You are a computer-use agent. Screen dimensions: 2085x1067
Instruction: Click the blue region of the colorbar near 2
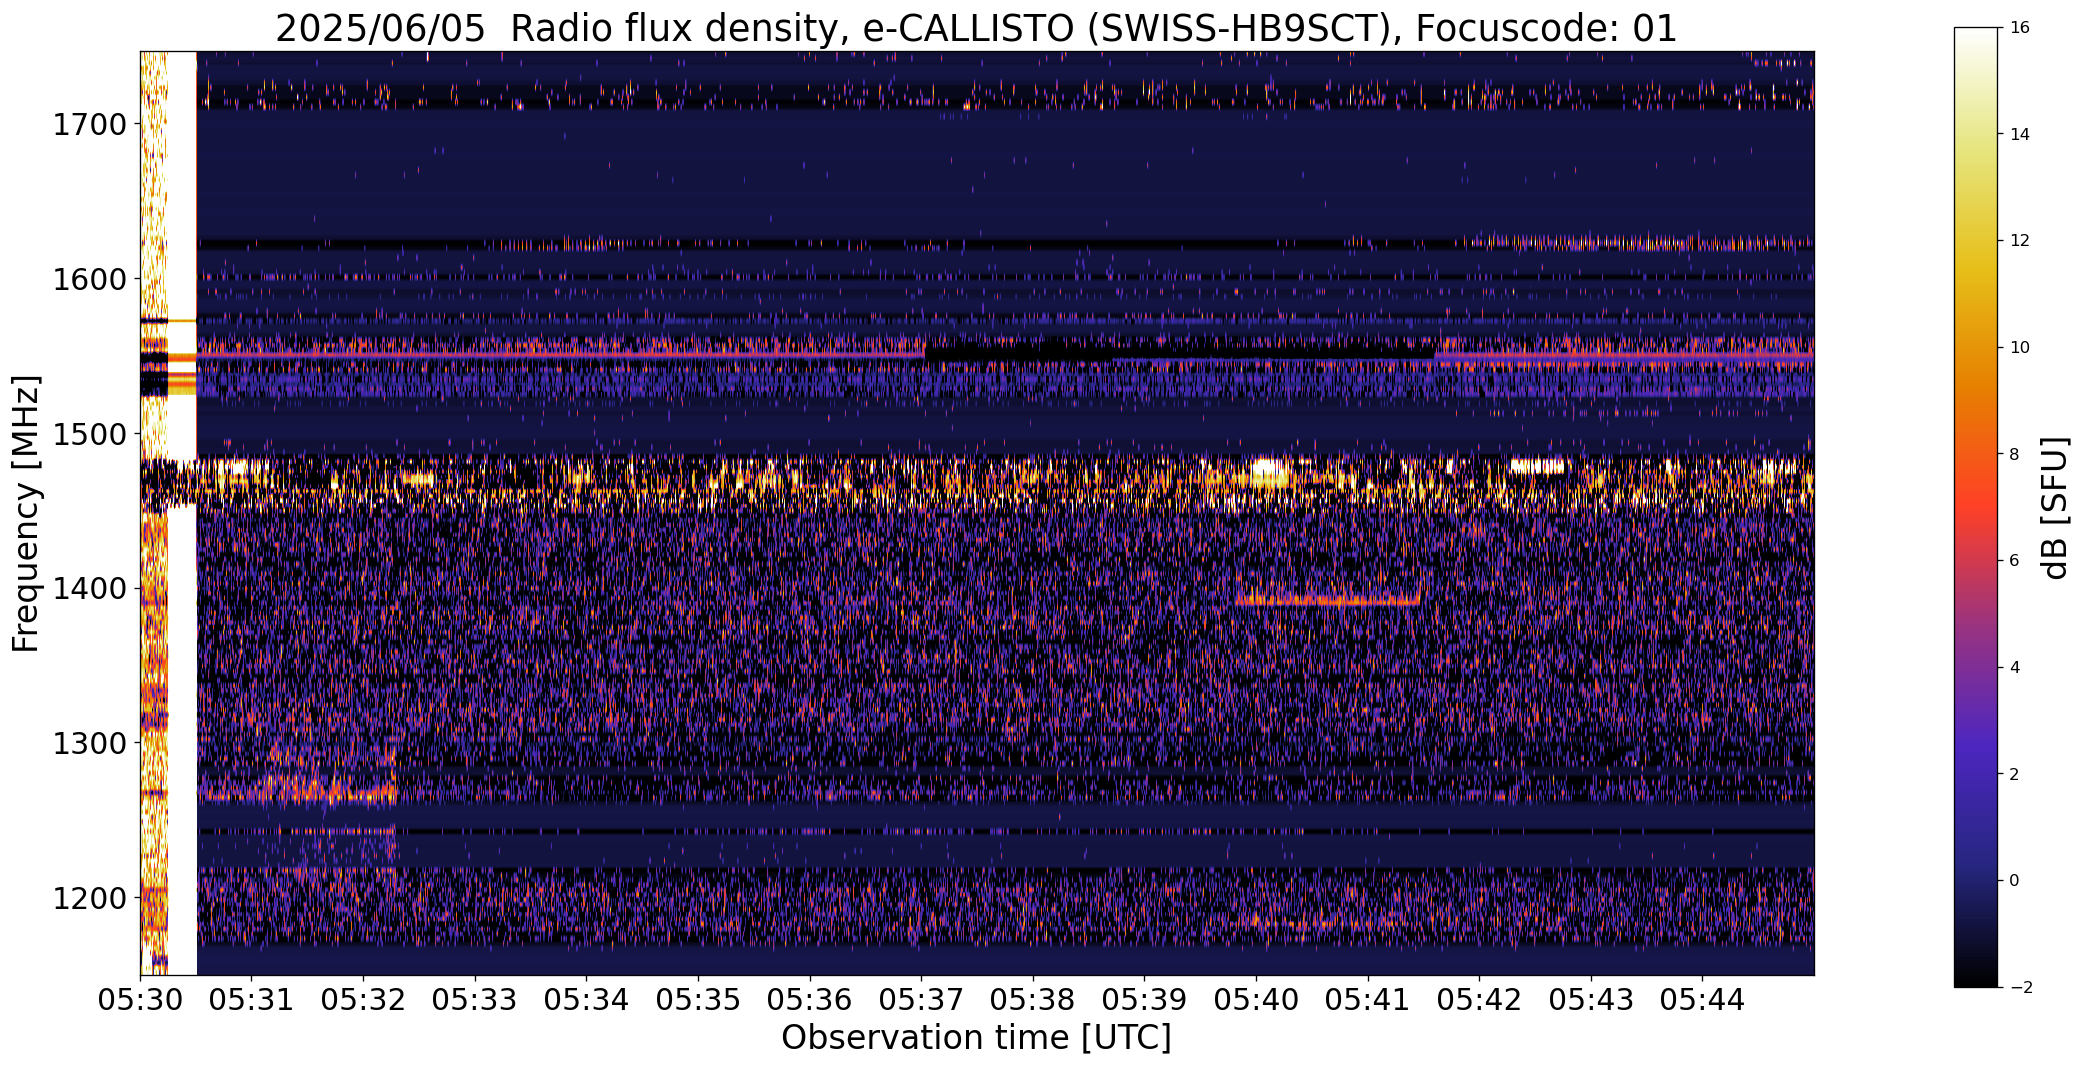1975,774
